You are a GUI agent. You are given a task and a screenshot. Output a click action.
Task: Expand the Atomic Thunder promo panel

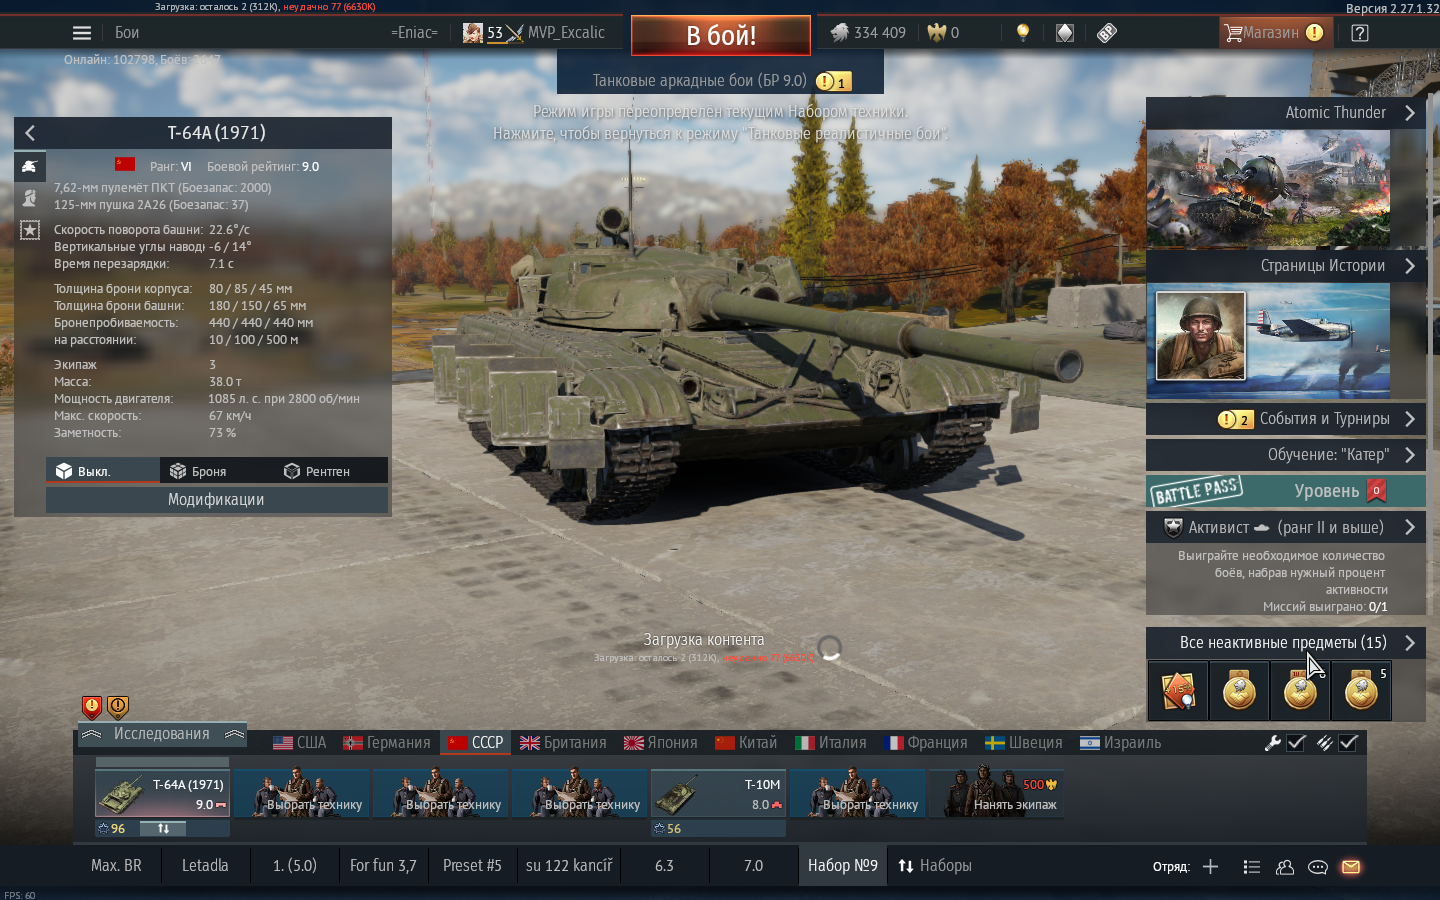[1285, 113]
